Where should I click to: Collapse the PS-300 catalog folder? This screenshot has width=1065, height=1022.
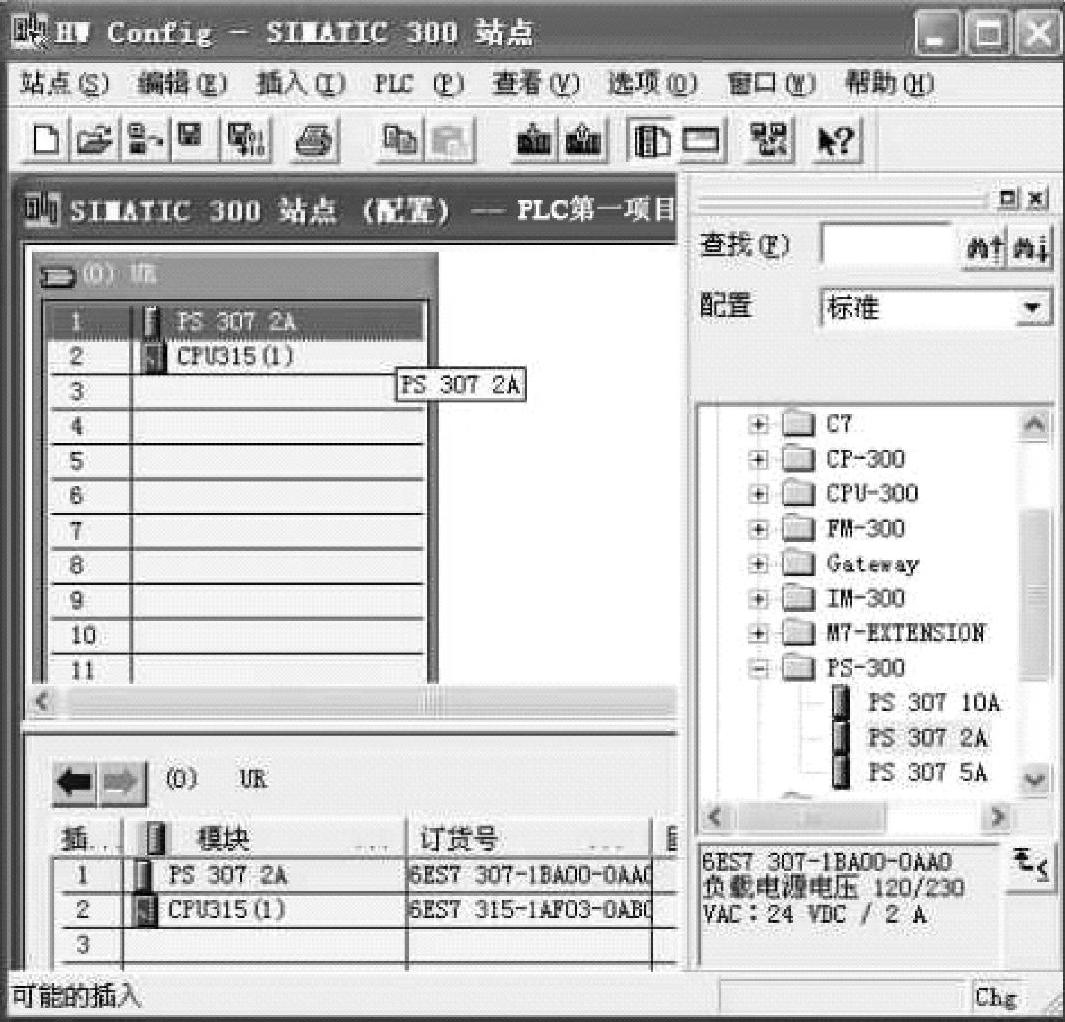tap(758, 669)
